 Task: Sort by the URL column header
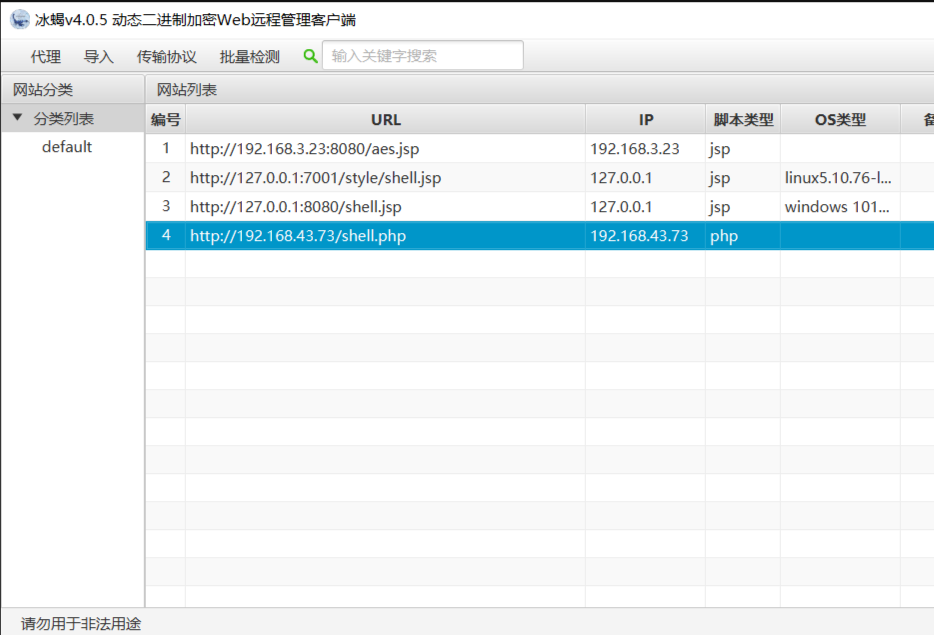[385, 120]
